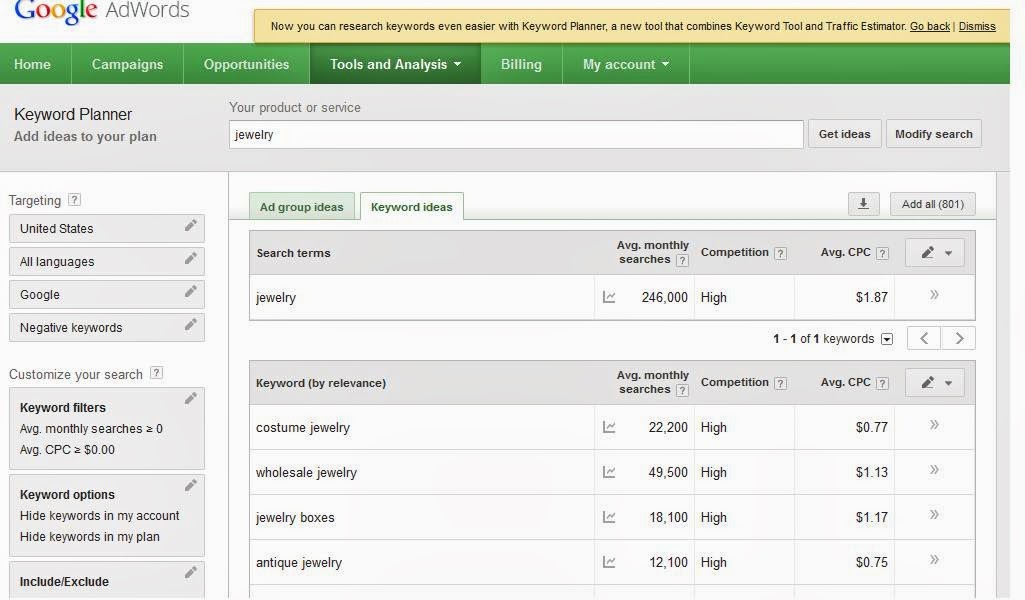Select the Keyword ideas tab
The width and height of the screenshot is (1025, 600).
click(x=412, y=207)
